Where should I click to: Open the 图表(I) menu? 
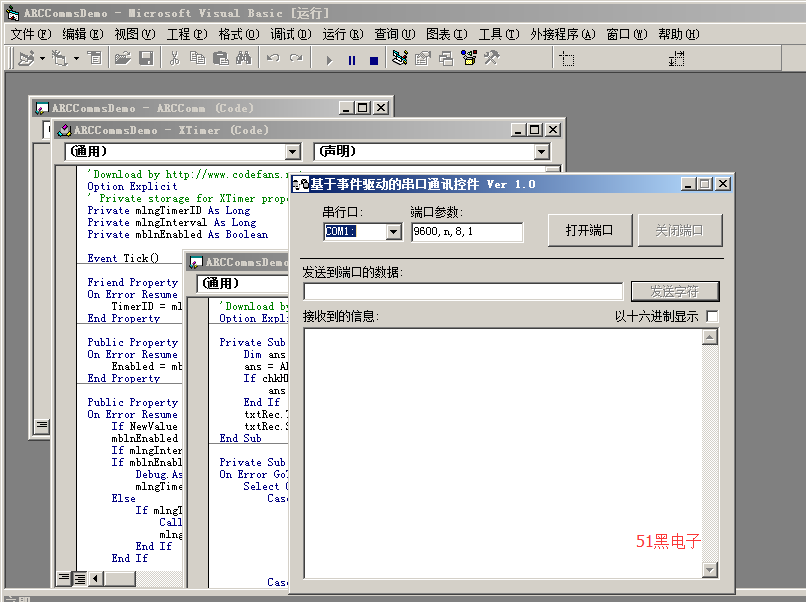point(446,34)
